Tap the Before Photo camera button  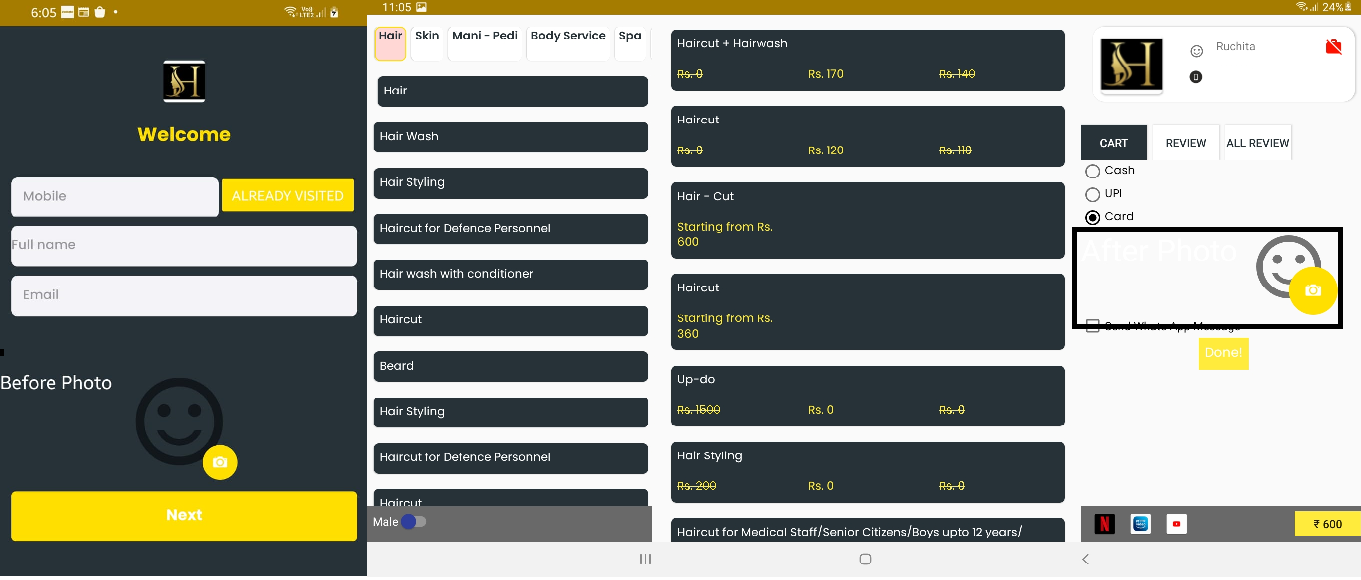(220, 462)
